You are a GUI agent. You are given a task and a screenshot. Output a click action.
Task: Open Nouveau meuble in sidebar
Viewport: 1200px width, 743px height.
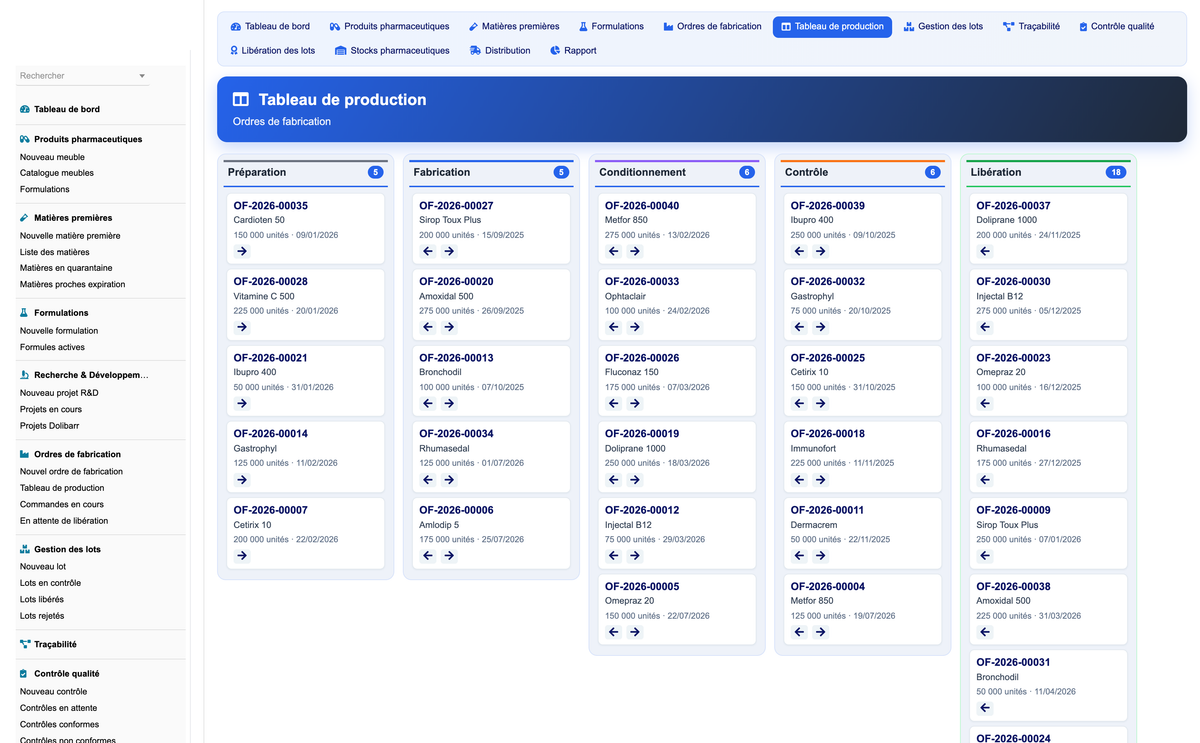coord(52,157)
